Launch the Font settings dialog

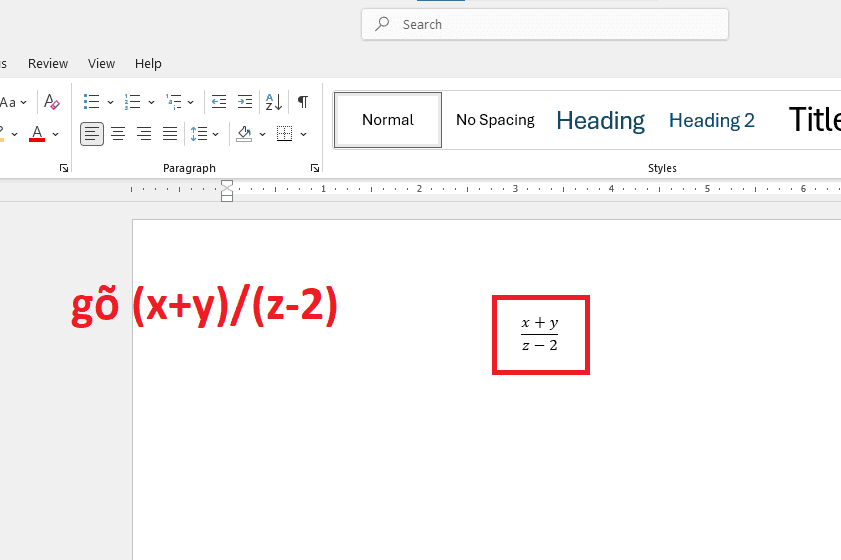point(64,168)
